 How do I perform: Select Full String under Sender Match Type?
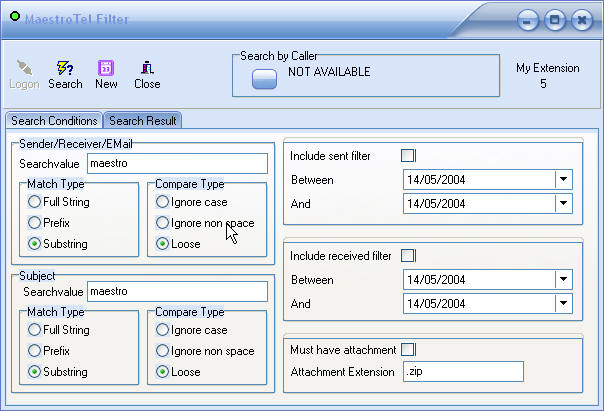pyautogui.click(x=34, y=201)
